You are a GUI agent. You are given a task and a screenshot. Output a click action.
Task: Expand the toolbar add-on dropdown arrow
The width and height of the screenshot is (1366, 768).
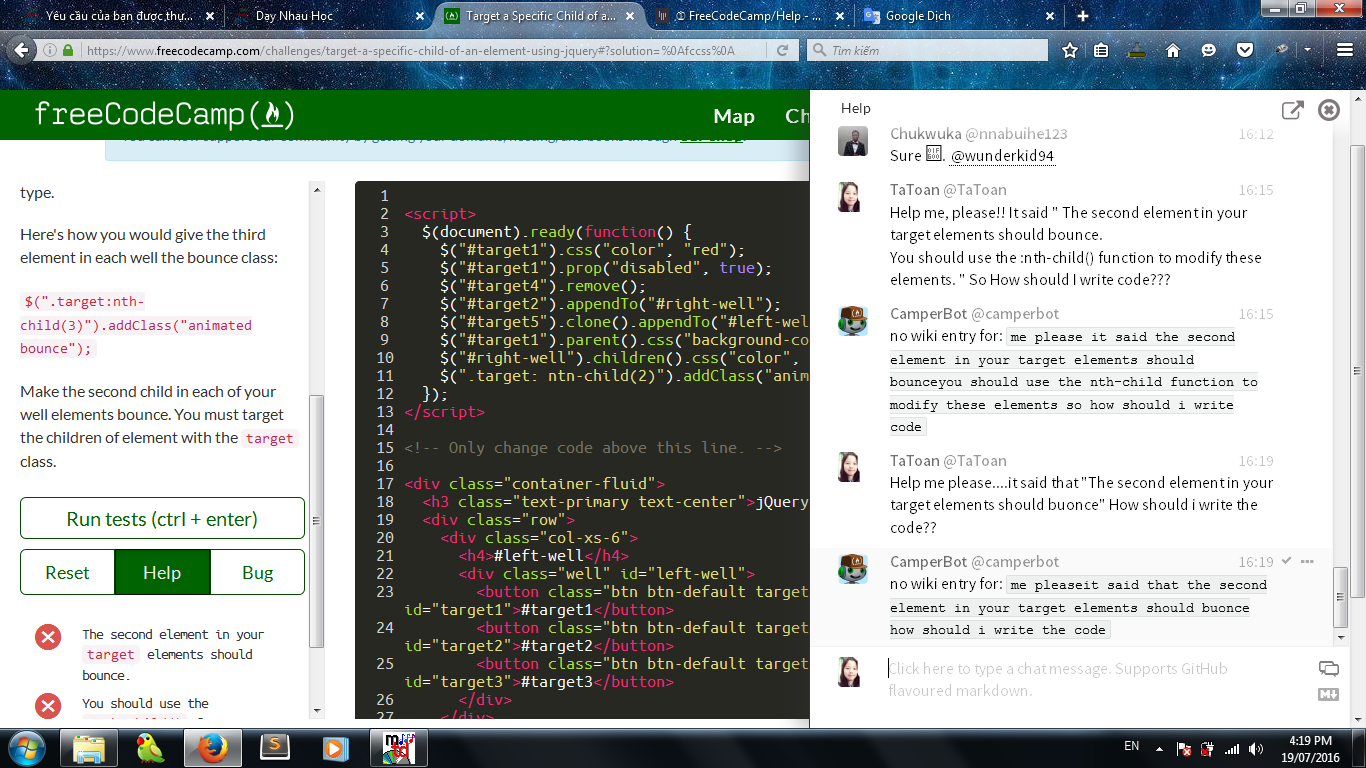click(x=1307, y=50)
